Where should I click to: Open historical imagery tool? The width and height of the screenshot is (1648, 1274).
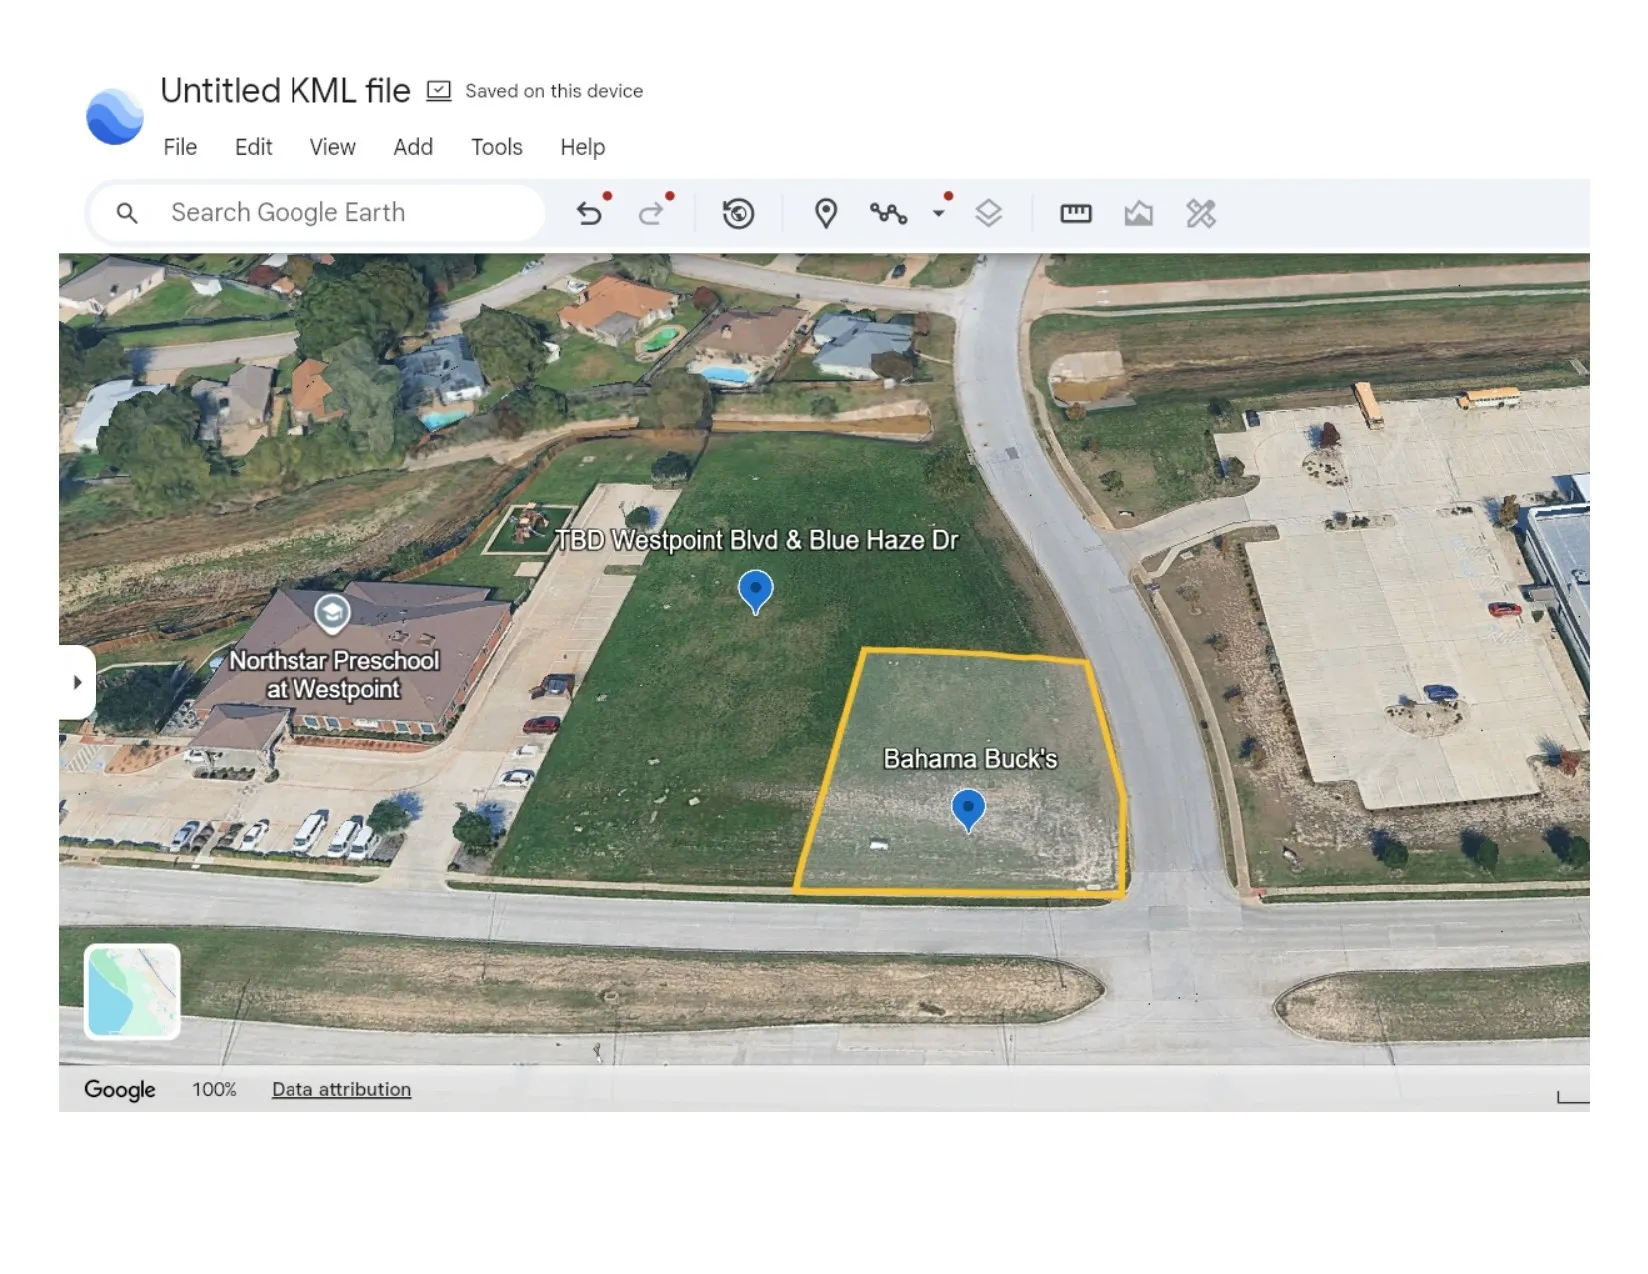738,213
